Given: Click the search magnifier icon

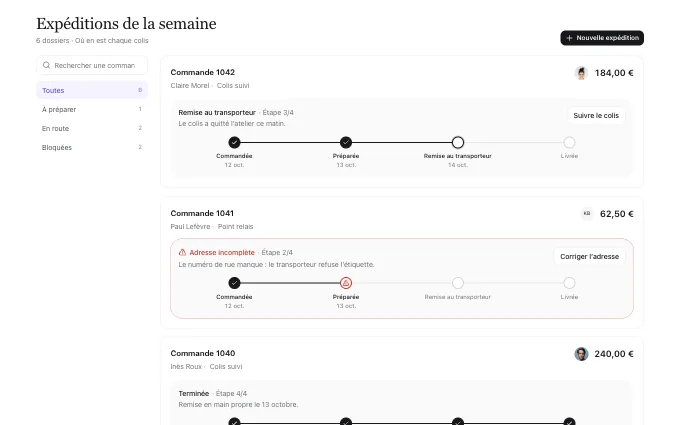Looking at the screenshot, I should tap(46, 65).
